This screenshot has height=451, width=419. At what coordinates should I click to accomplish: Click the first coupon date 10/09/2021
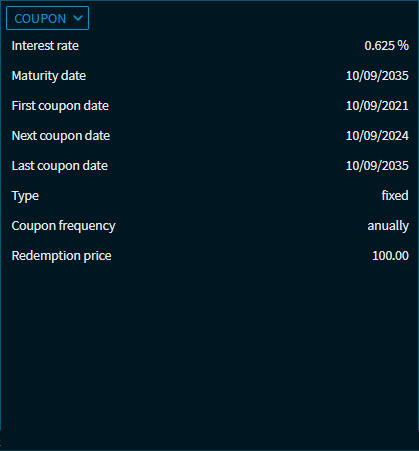[377, 106]
